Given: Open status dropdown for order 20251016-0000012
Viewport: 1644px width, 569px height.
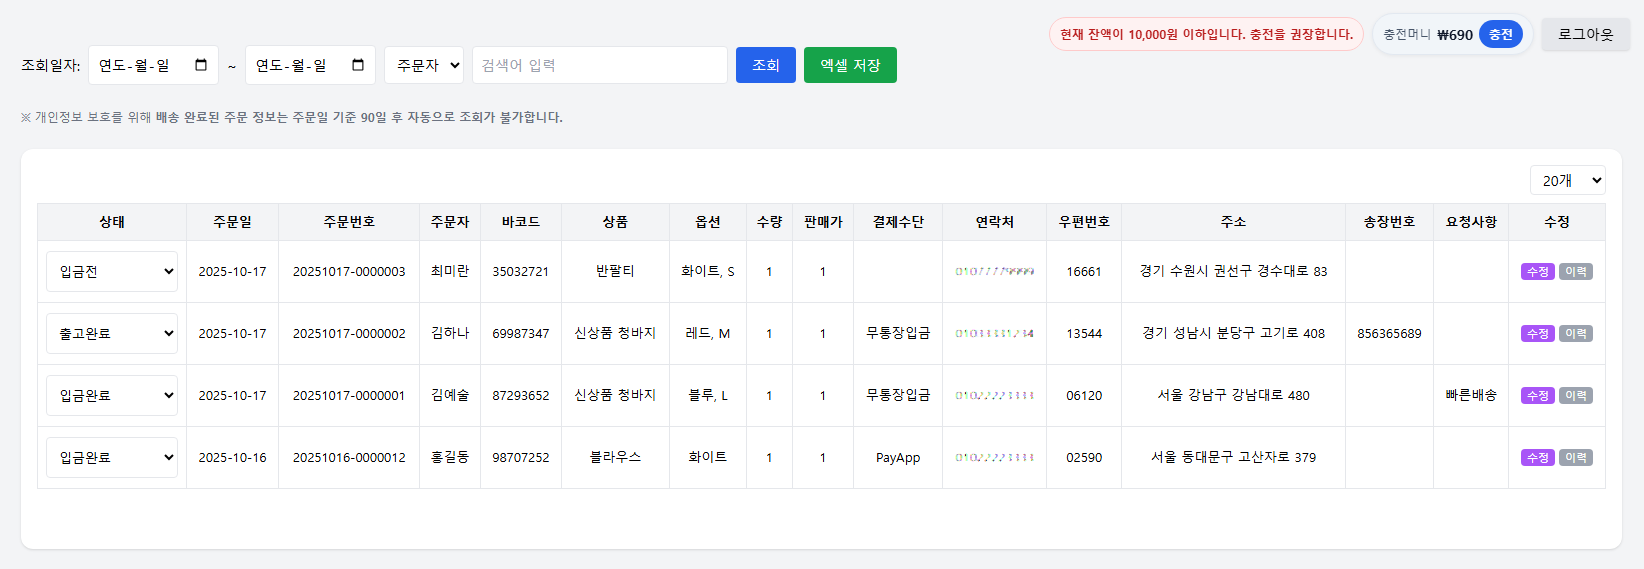Looking at the screenshot, I should click(x=112, y=457).
